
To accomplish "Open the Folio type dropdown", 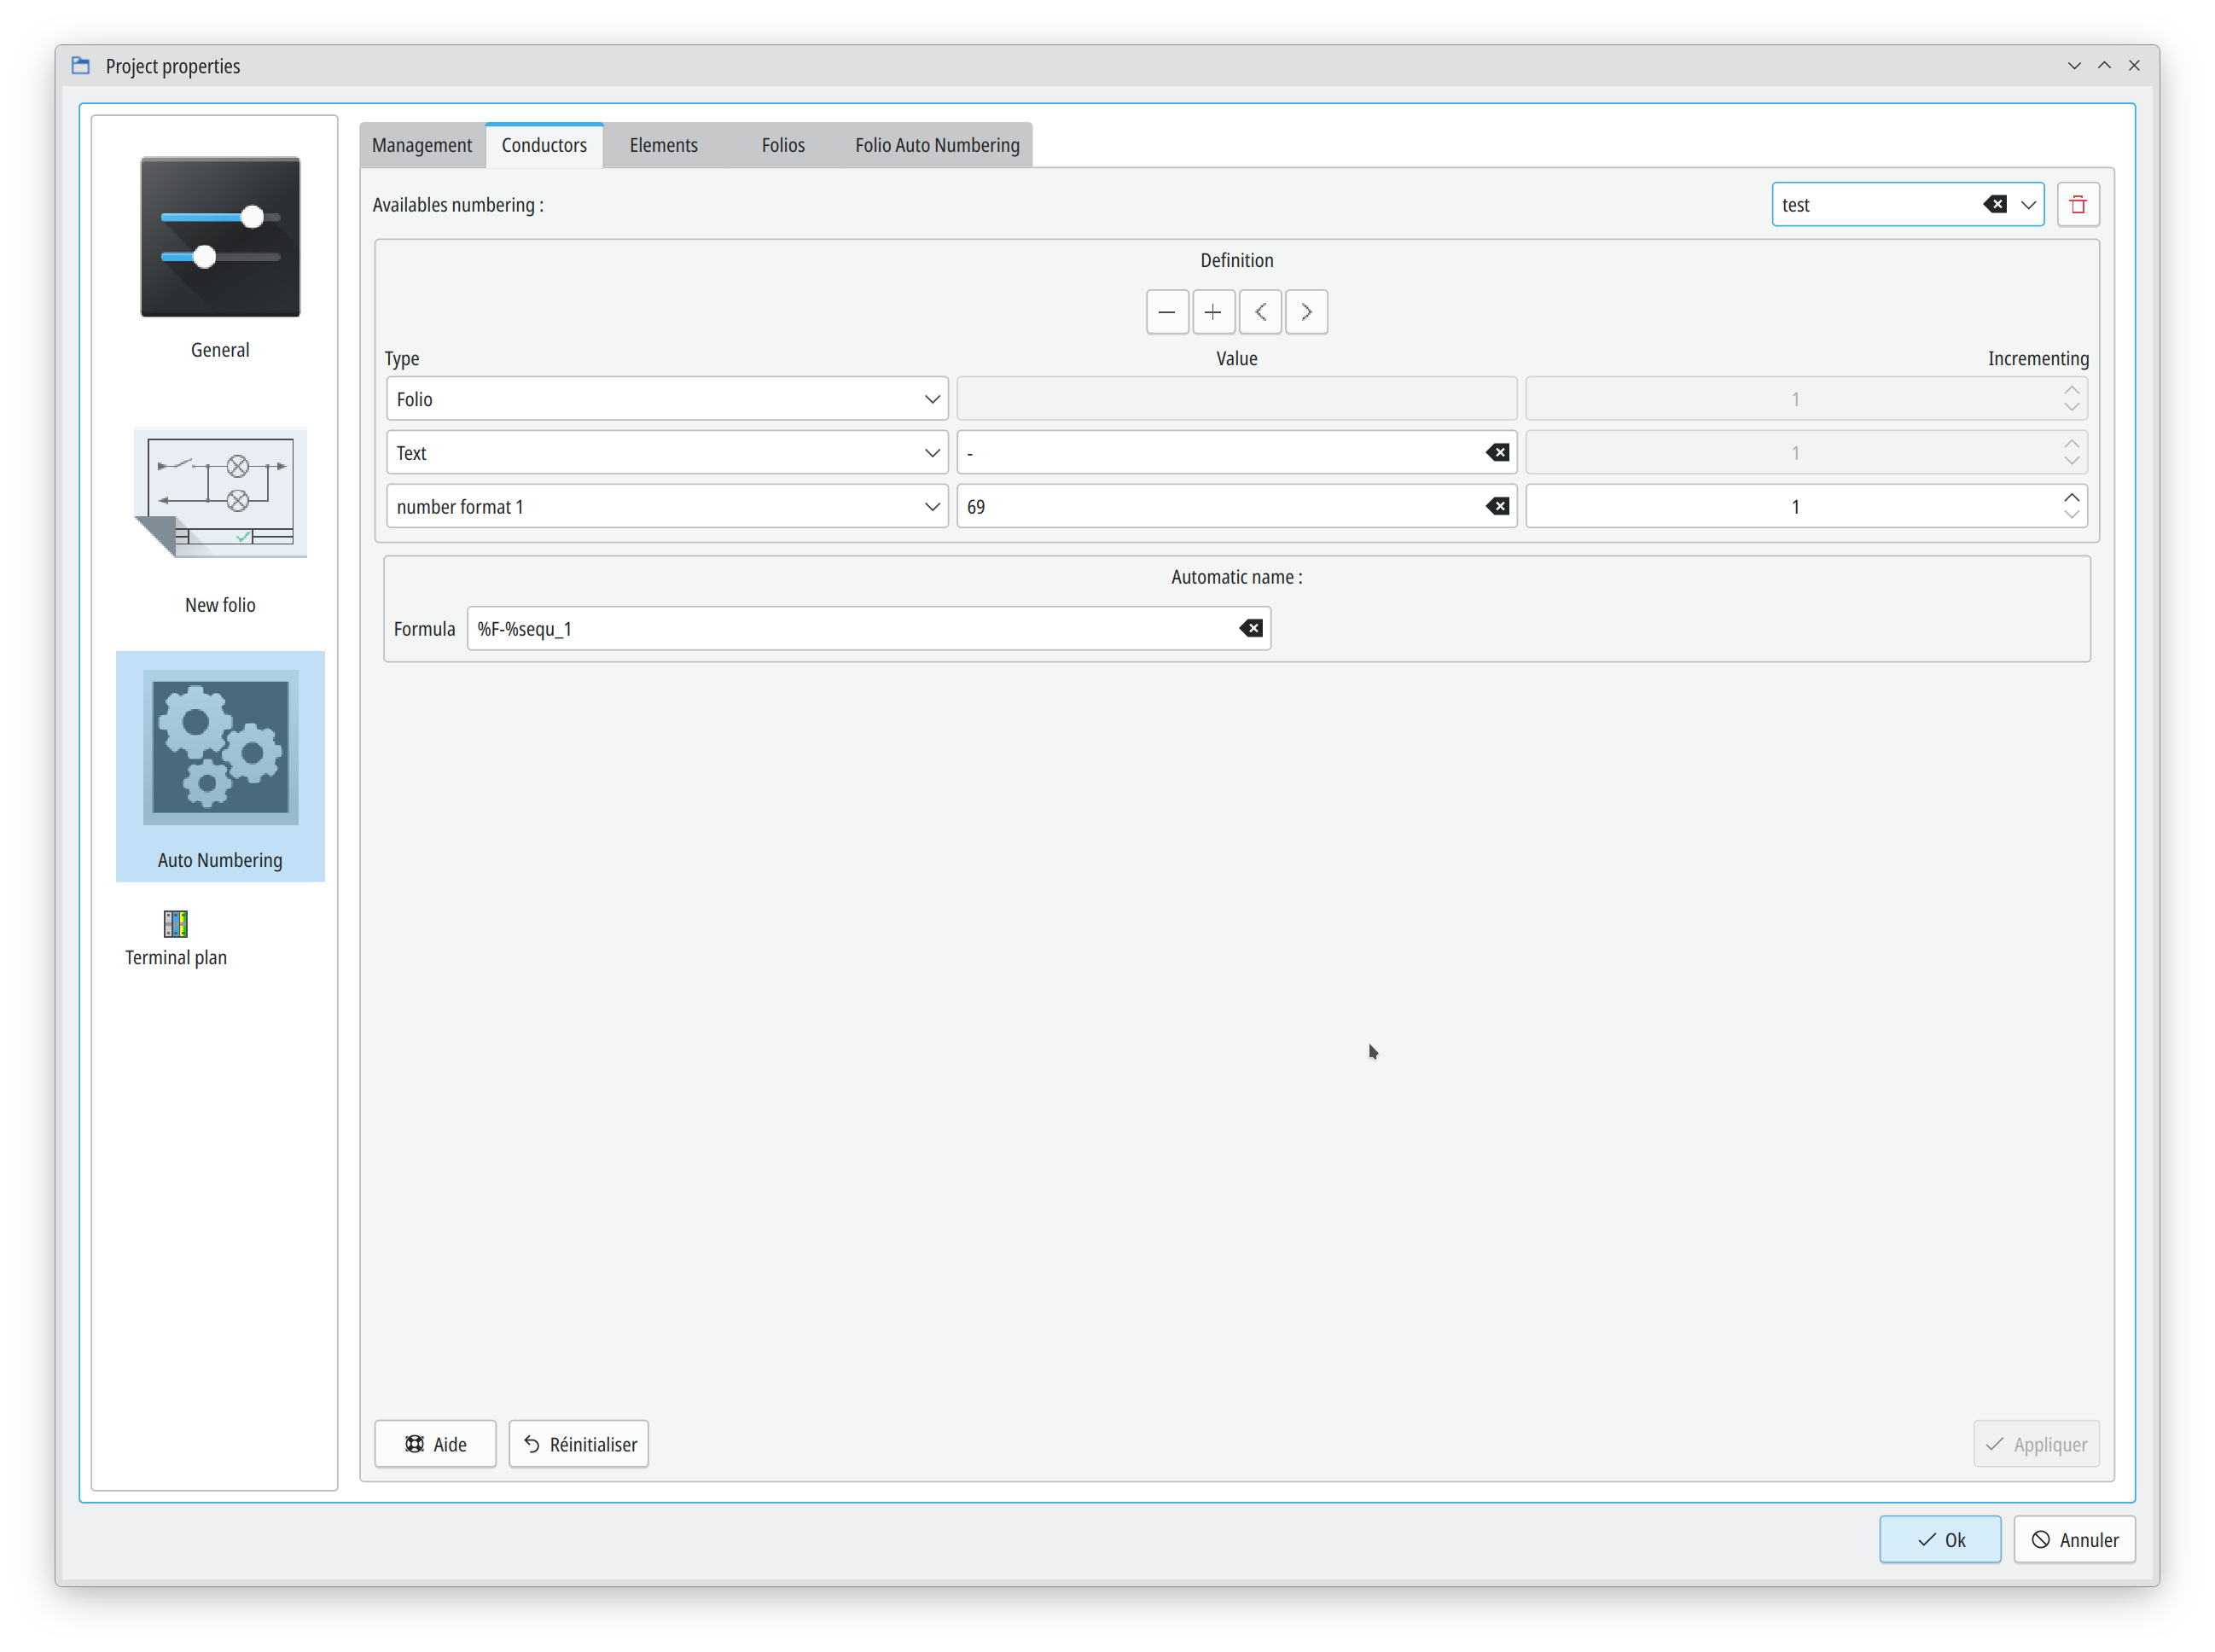I will point(667,399).
